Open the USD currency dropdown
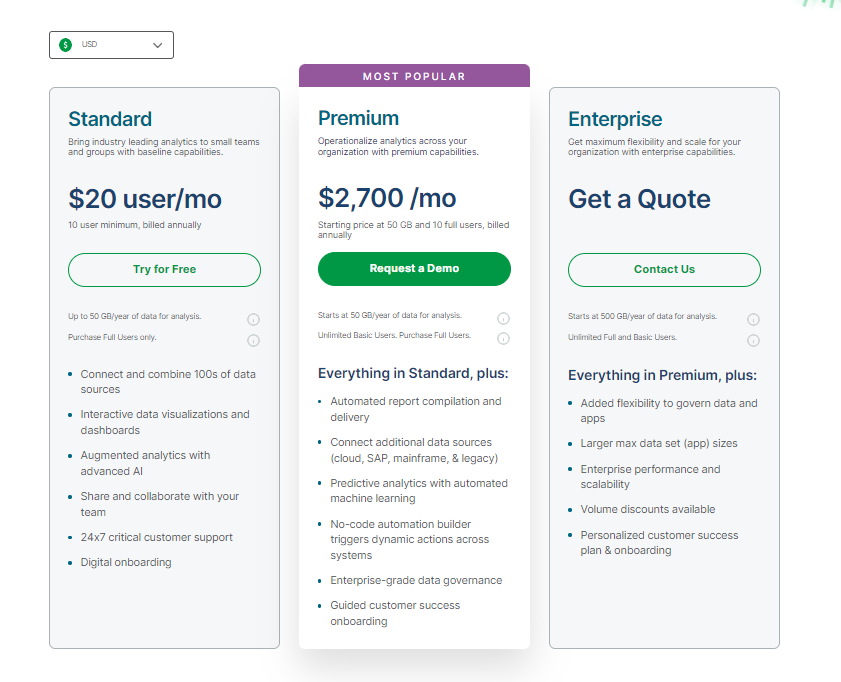This screenshot has width=841, height=682. (x=111, y=44)
